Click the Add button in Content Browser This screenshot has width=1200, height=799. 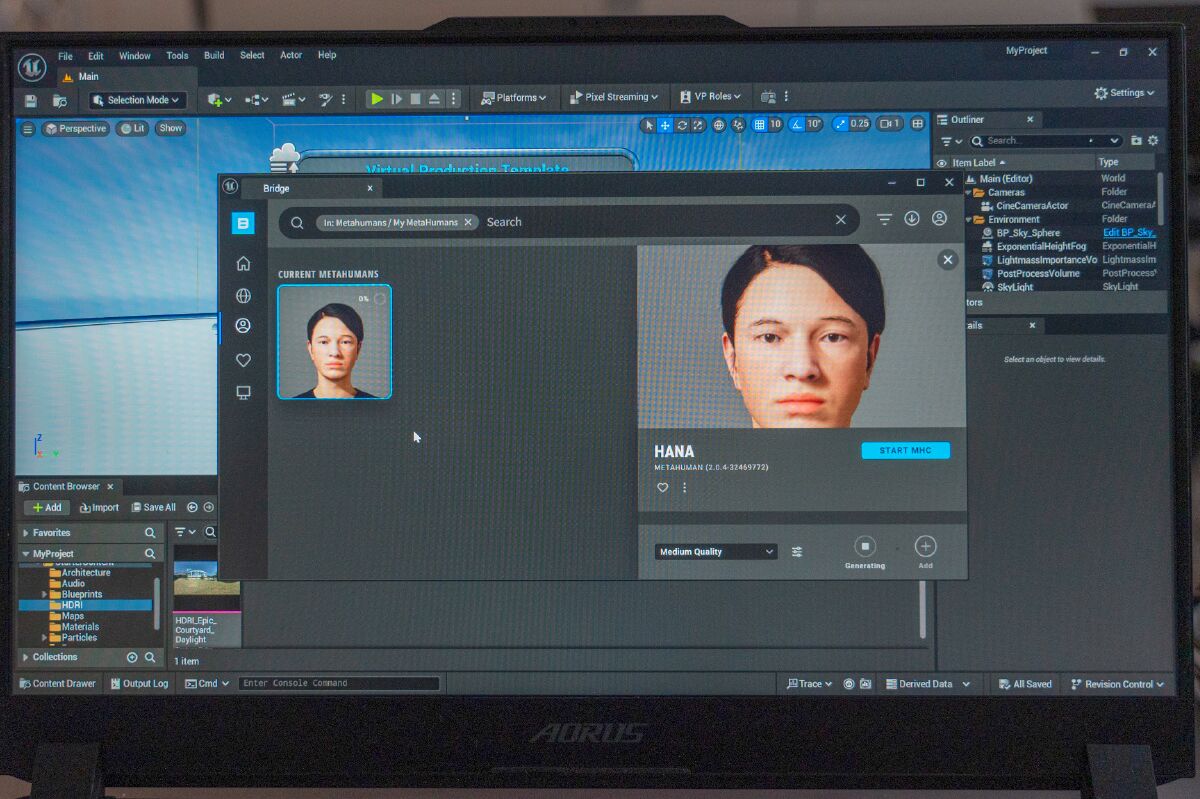coord(46,507)
